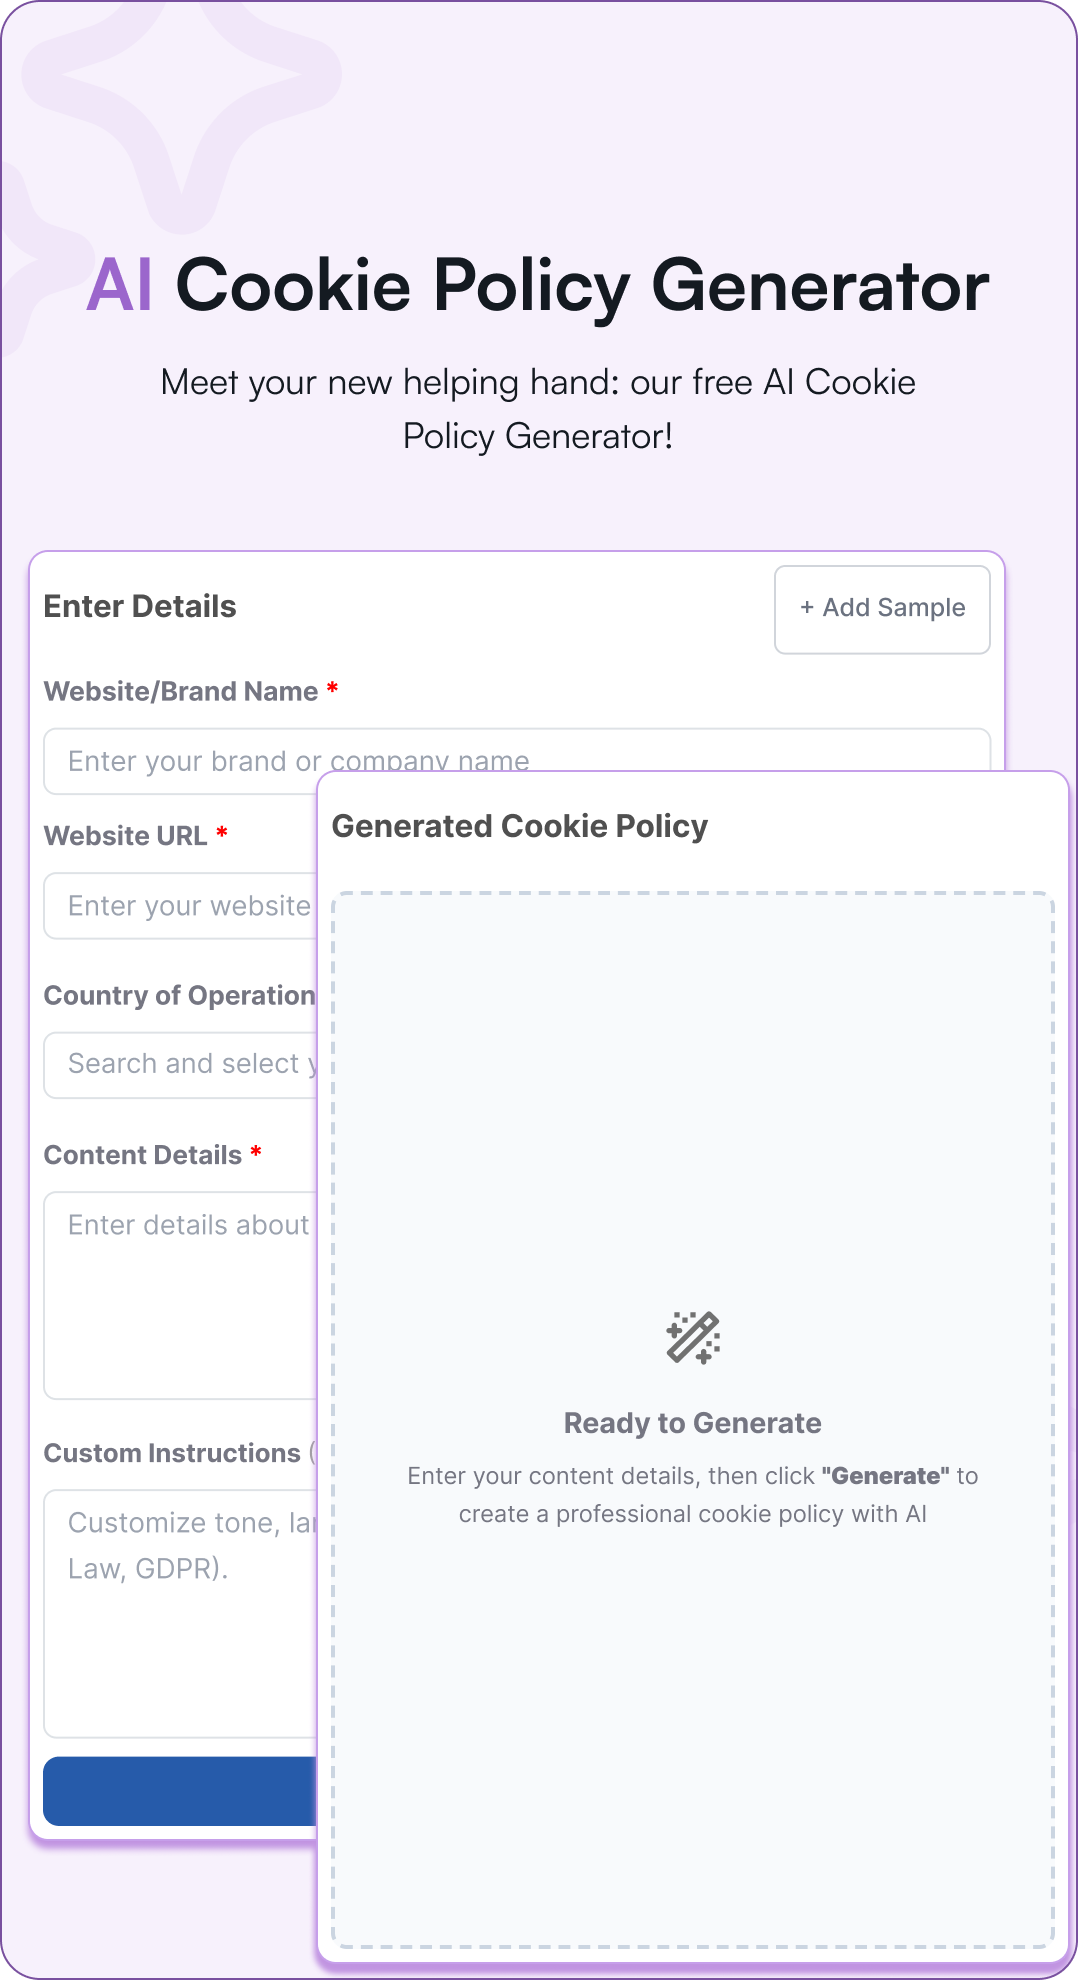Click the Ready to Generate heading
This screenshot has width=1078, height=1980.
click(694, 1422)
